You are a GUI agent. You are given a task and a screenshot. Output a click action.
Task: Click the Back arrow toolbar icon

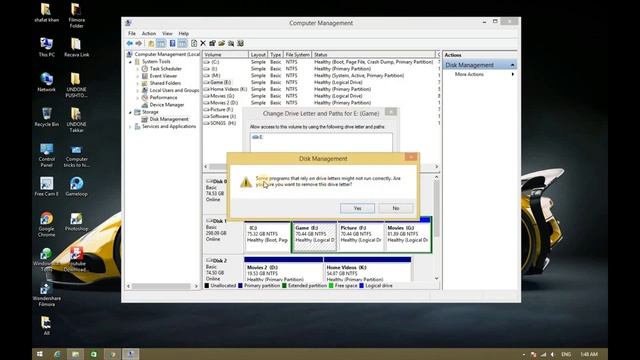(x=130, y=43)
